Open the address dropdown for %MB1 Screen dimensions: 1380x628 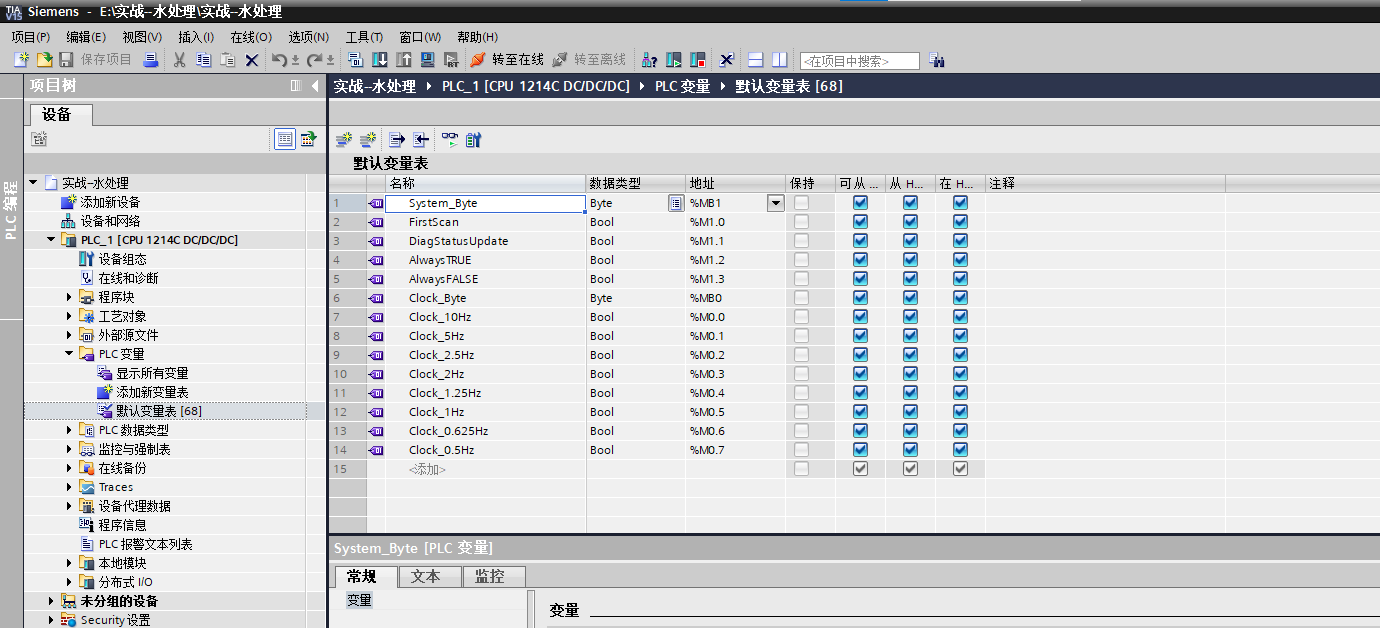pos(775,203)
